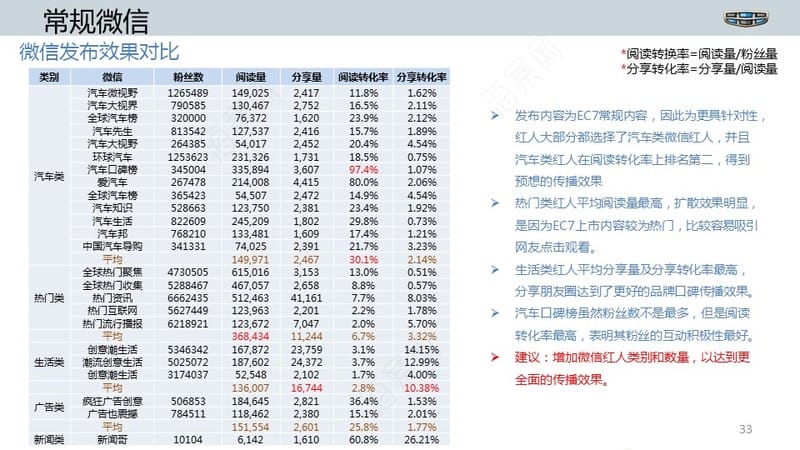
Task: Click the 汽车微视野 account name
Action: tap(112, 93)
